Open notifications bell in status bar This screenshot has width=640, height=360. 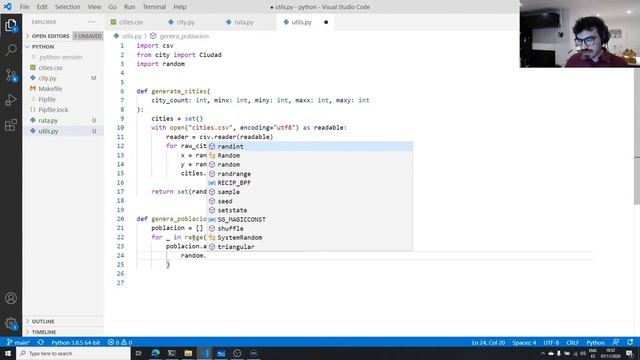point(630,342)
